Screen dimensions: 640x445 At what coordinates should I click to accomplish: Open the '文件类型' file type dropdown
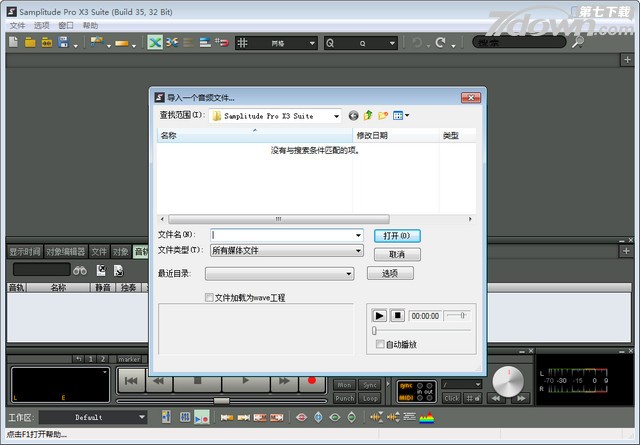point(358,250)
